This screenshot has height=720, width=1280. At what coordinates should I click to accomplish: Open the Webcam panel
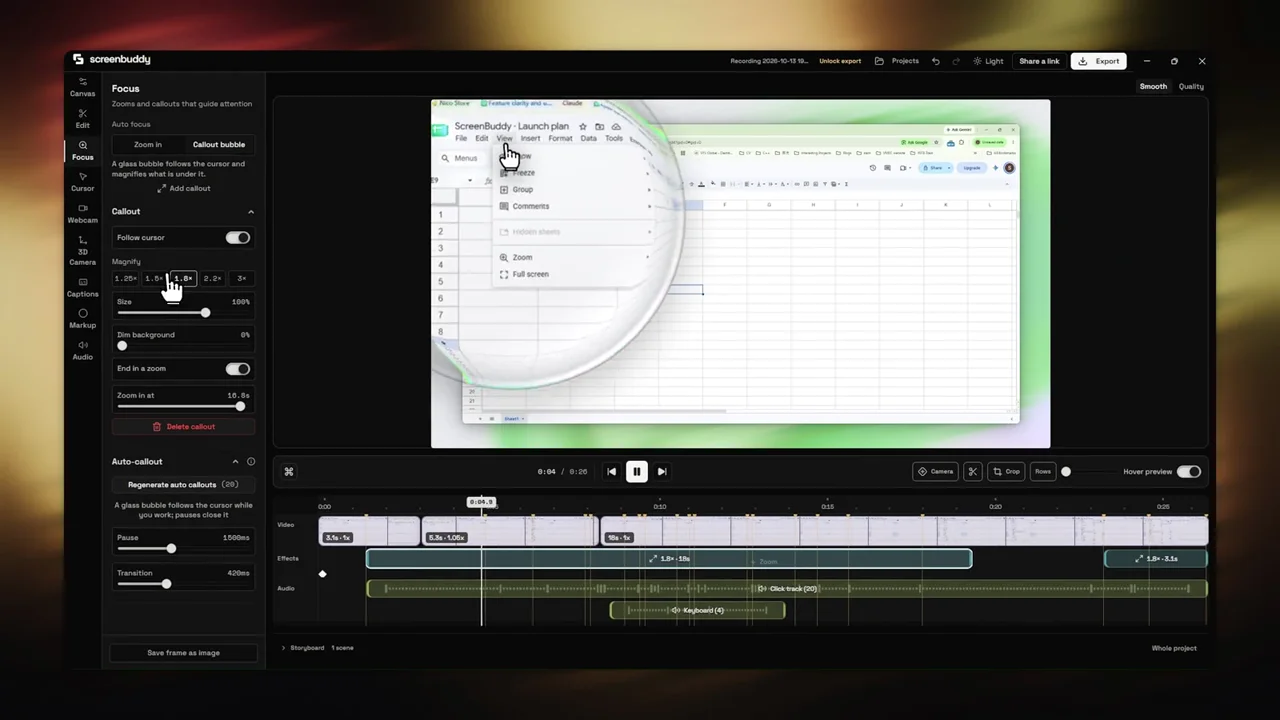(82, 214)
